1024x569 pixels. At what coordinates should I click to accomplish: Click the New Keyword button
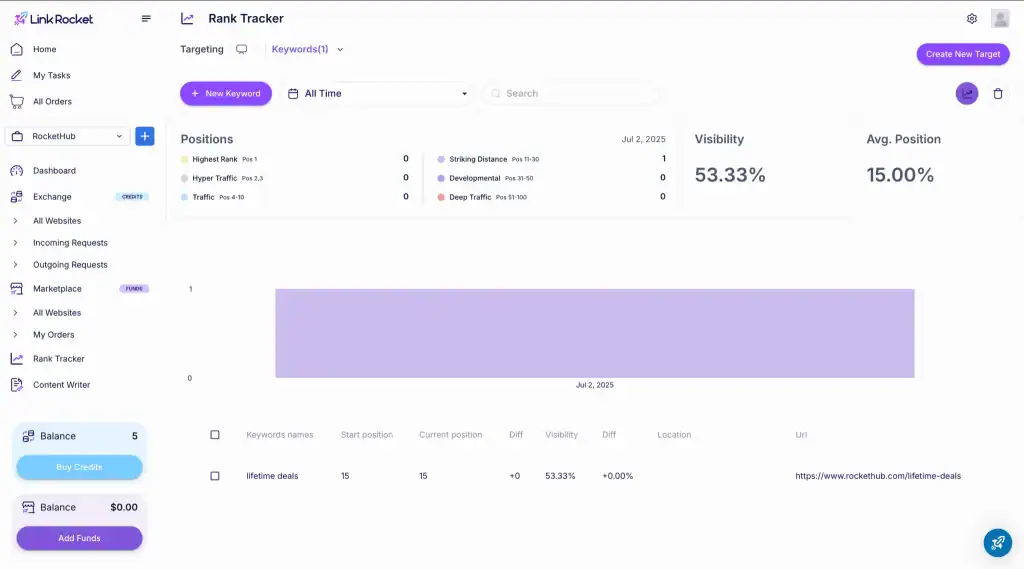coord(226,93)
